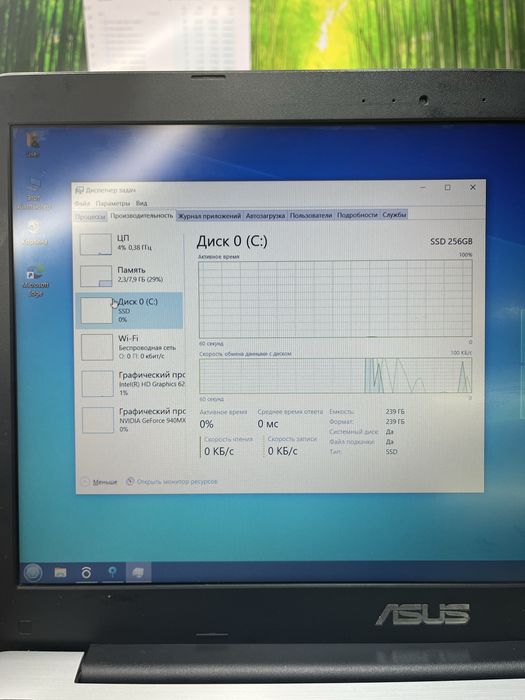Click the Системный диск Да value
Viewport: 525px width, 700px height.
pyautogui.click(x=390, y=431)
